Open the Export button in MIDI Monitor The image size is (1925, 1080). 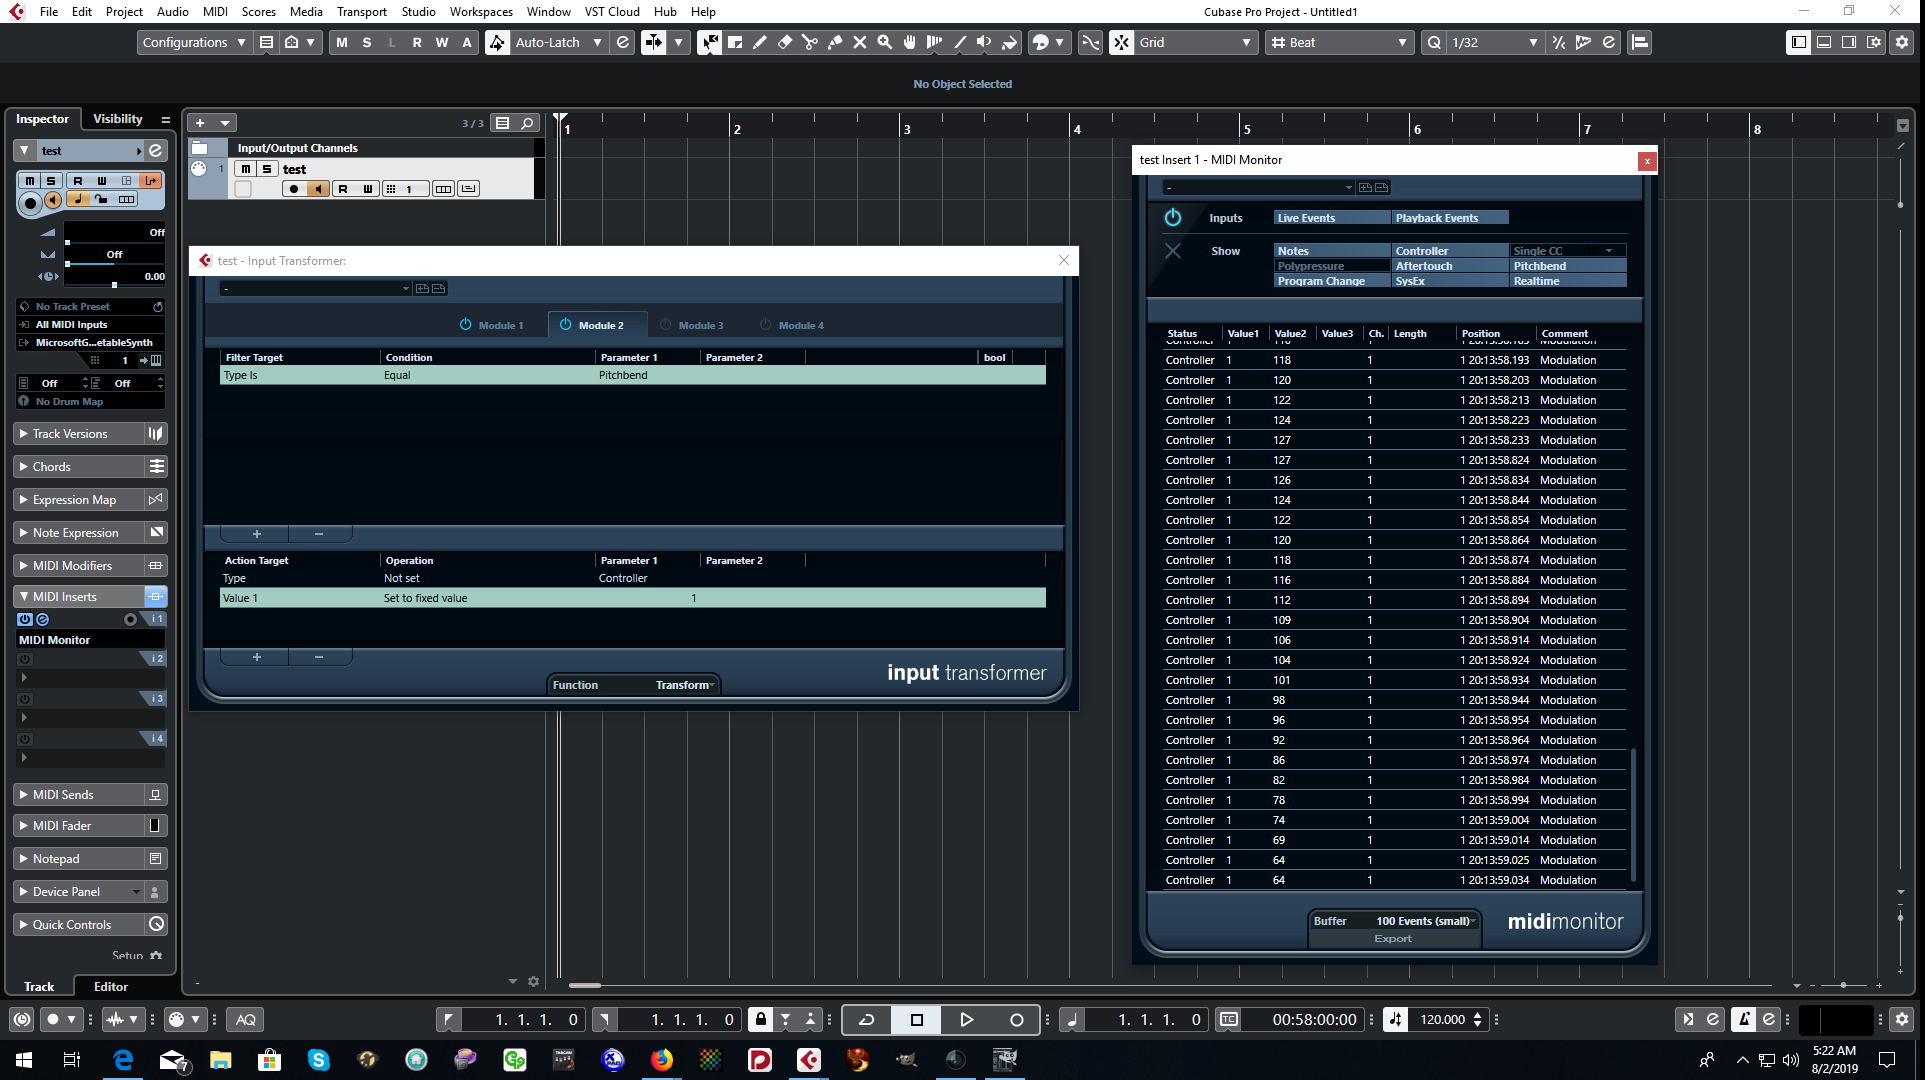1393,939
